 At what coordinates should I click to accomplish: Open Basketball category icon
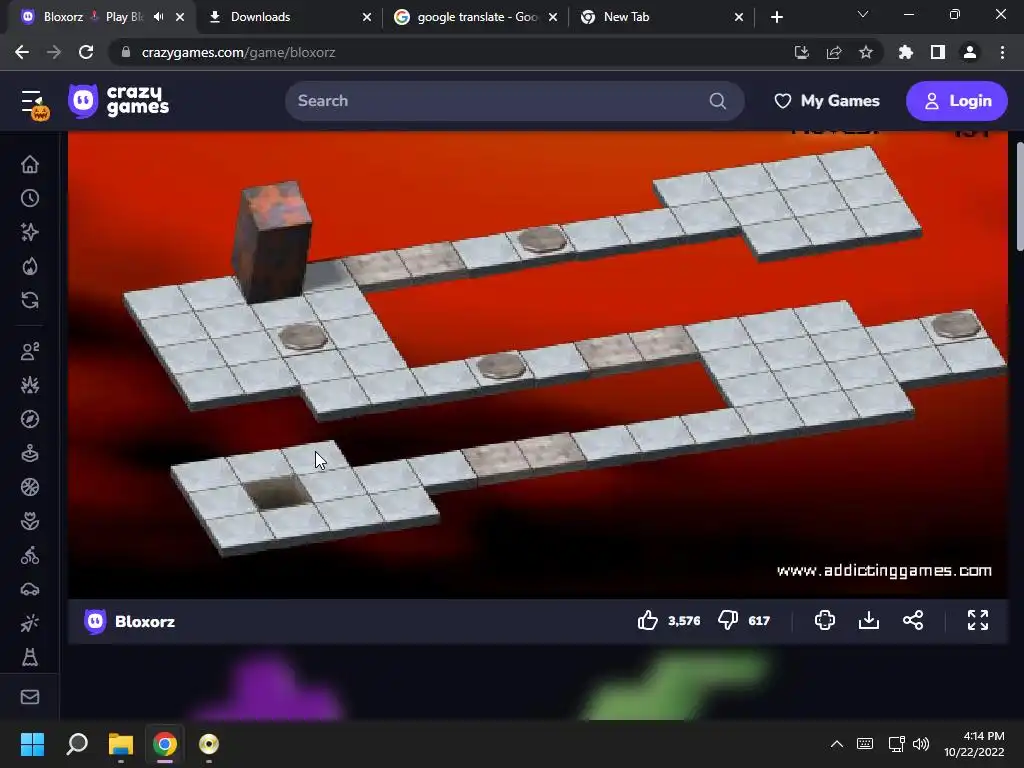29,487
